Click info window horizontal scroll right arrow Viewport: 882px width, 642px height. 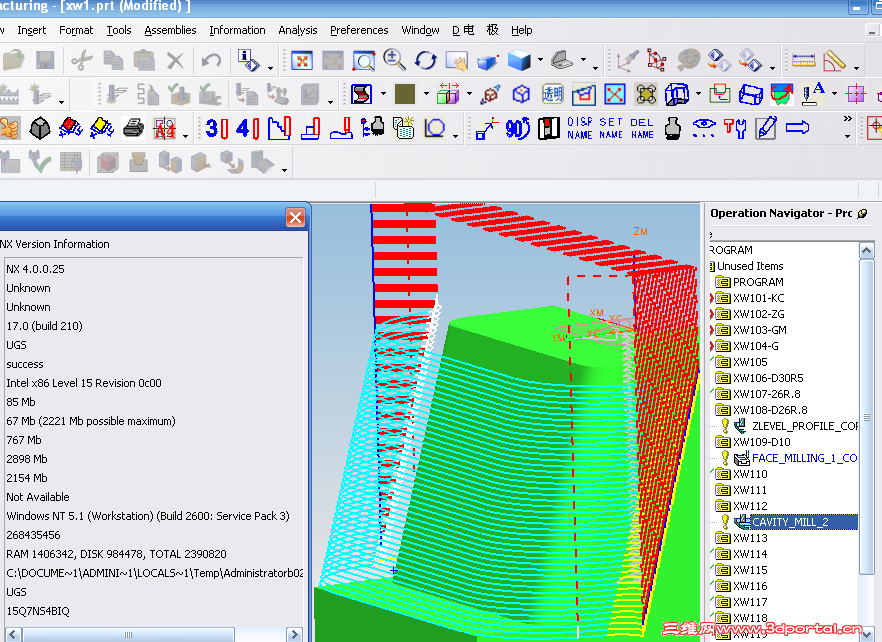point(294,634)
